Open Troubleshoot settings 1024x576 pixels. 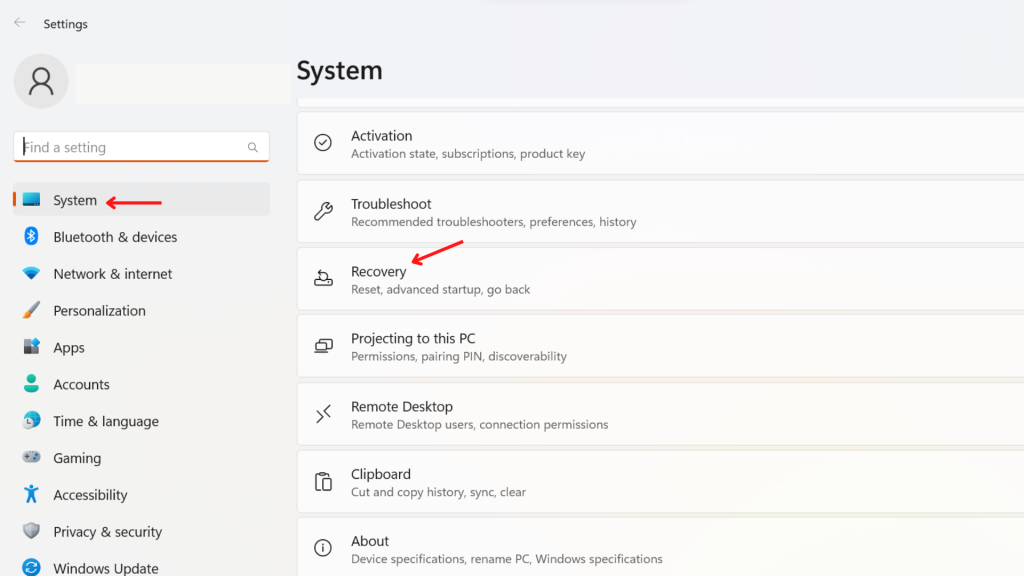click(x=660, y=211)
